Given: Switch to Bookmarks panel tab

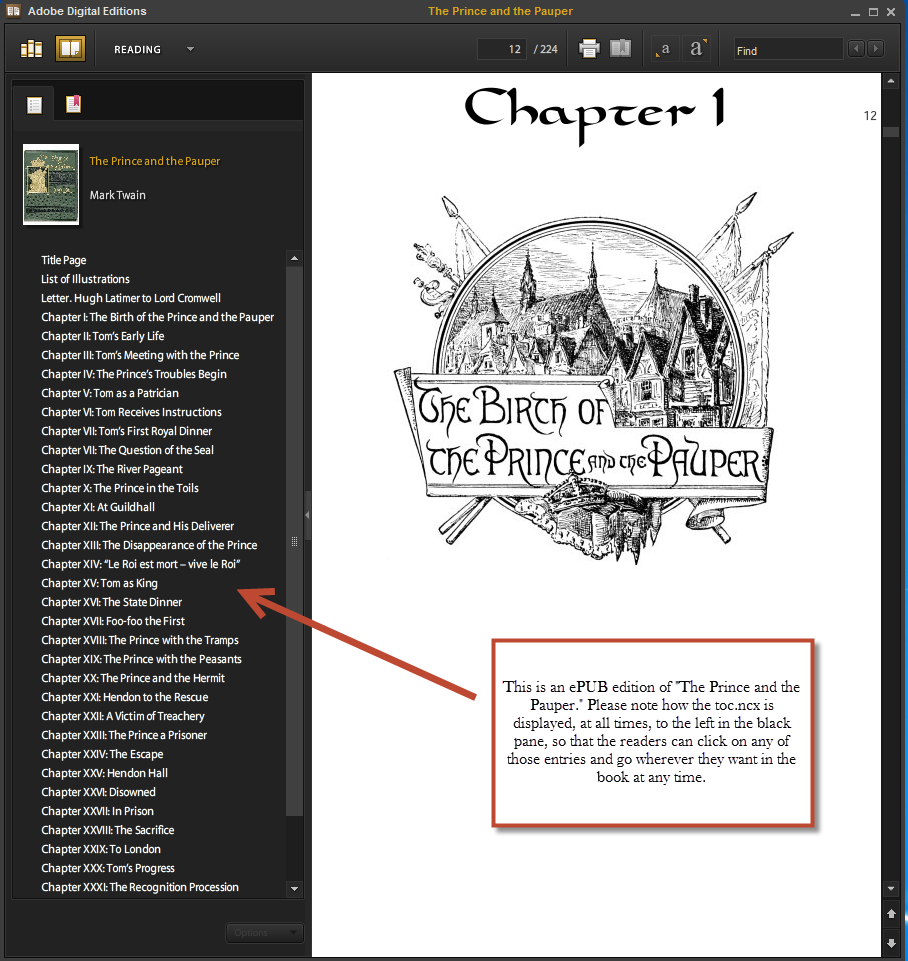Looking at the screenshot, I should click(x=73, y=104).
